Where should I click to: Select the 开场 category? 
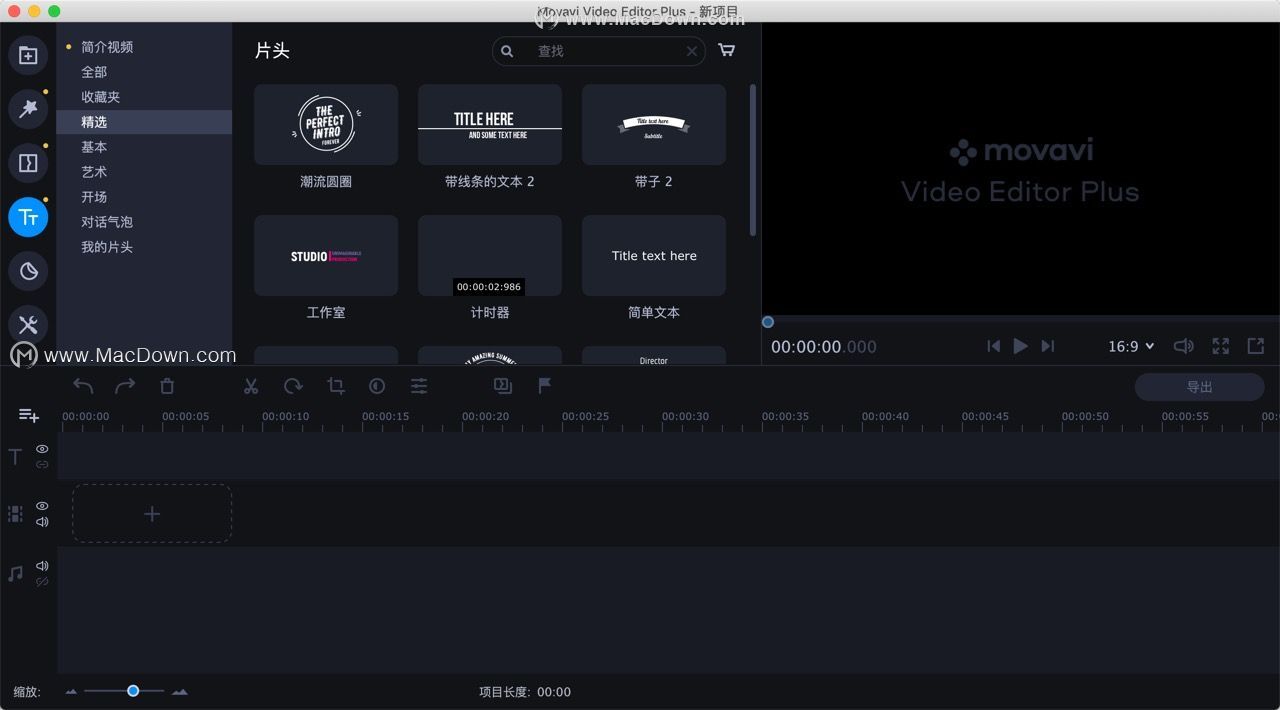pos(94,197)
